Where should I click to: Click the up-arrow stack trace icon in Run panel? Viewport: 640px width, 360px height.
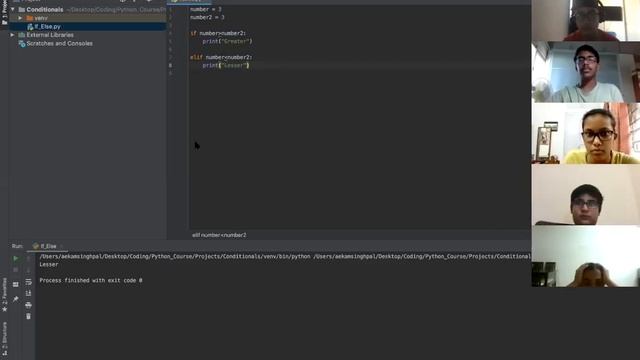pyautogui.click(x=28, y=258)
